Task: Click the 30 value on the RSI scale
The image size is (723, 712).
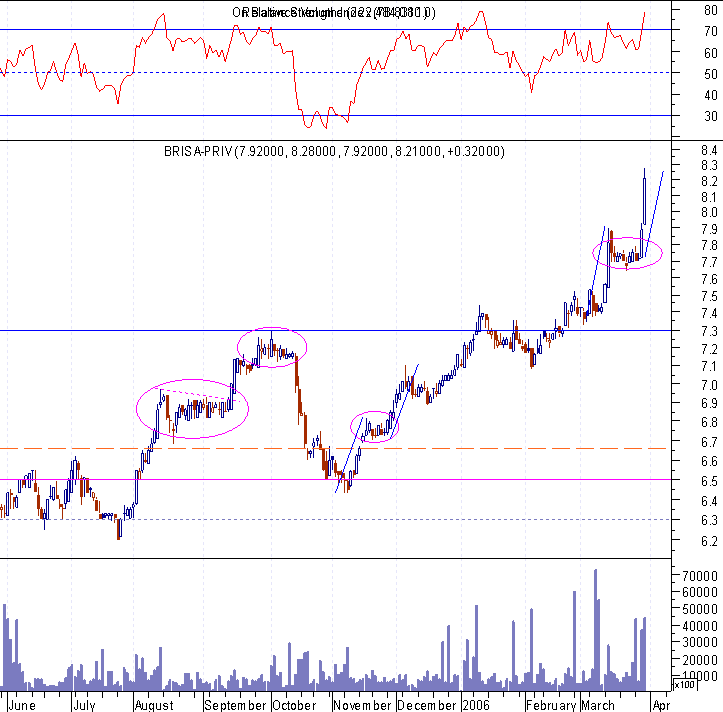Action: tap(711, 116)
